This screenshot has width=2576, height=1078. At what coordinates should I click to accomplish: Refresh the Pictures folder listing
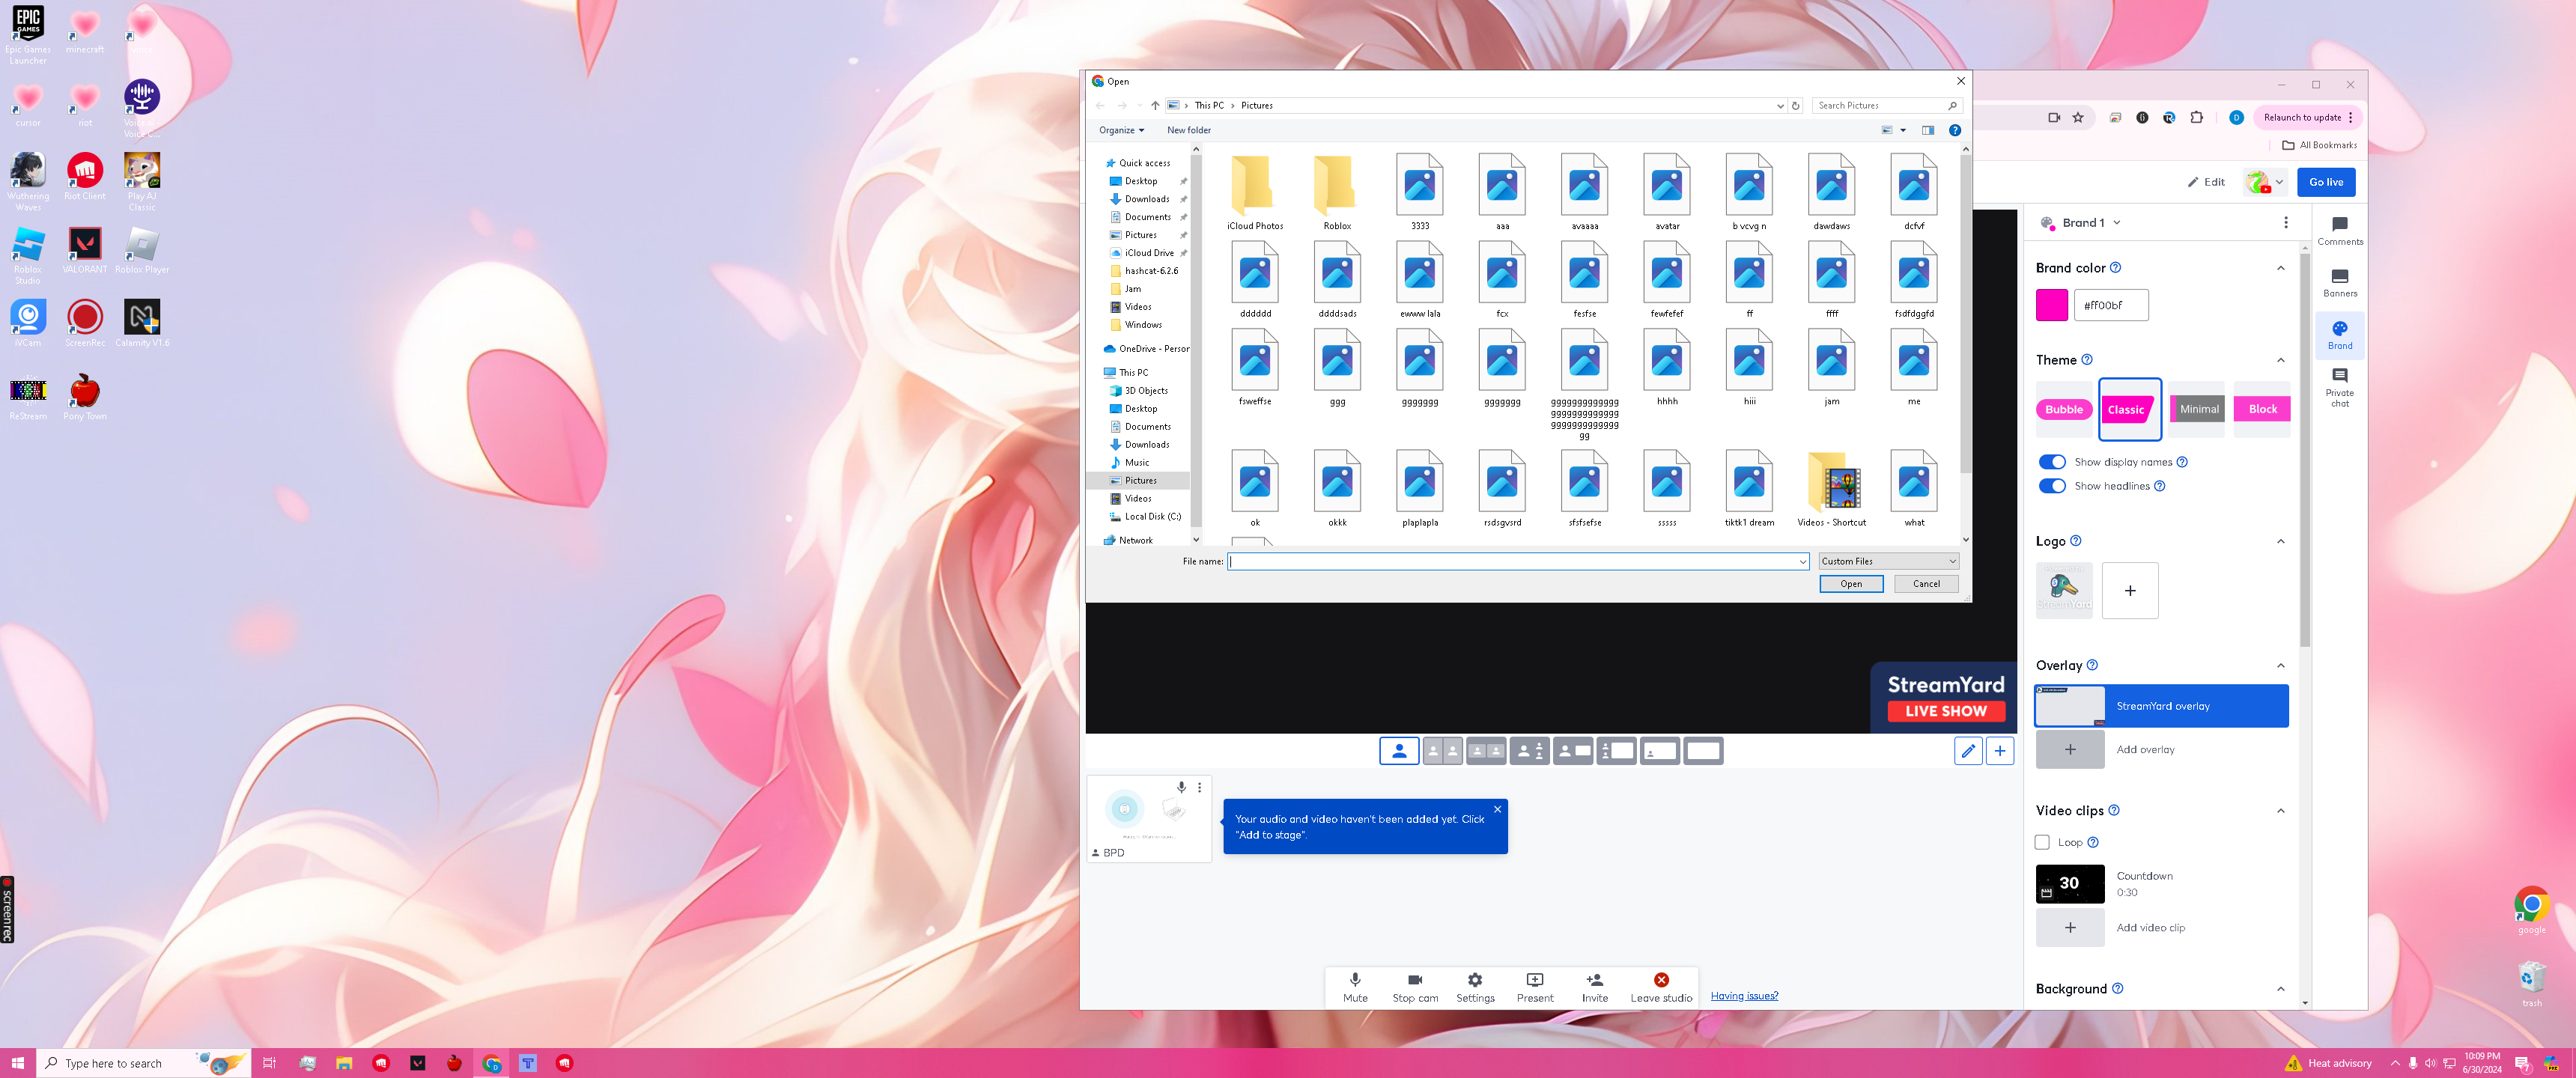coord(1796,105)
